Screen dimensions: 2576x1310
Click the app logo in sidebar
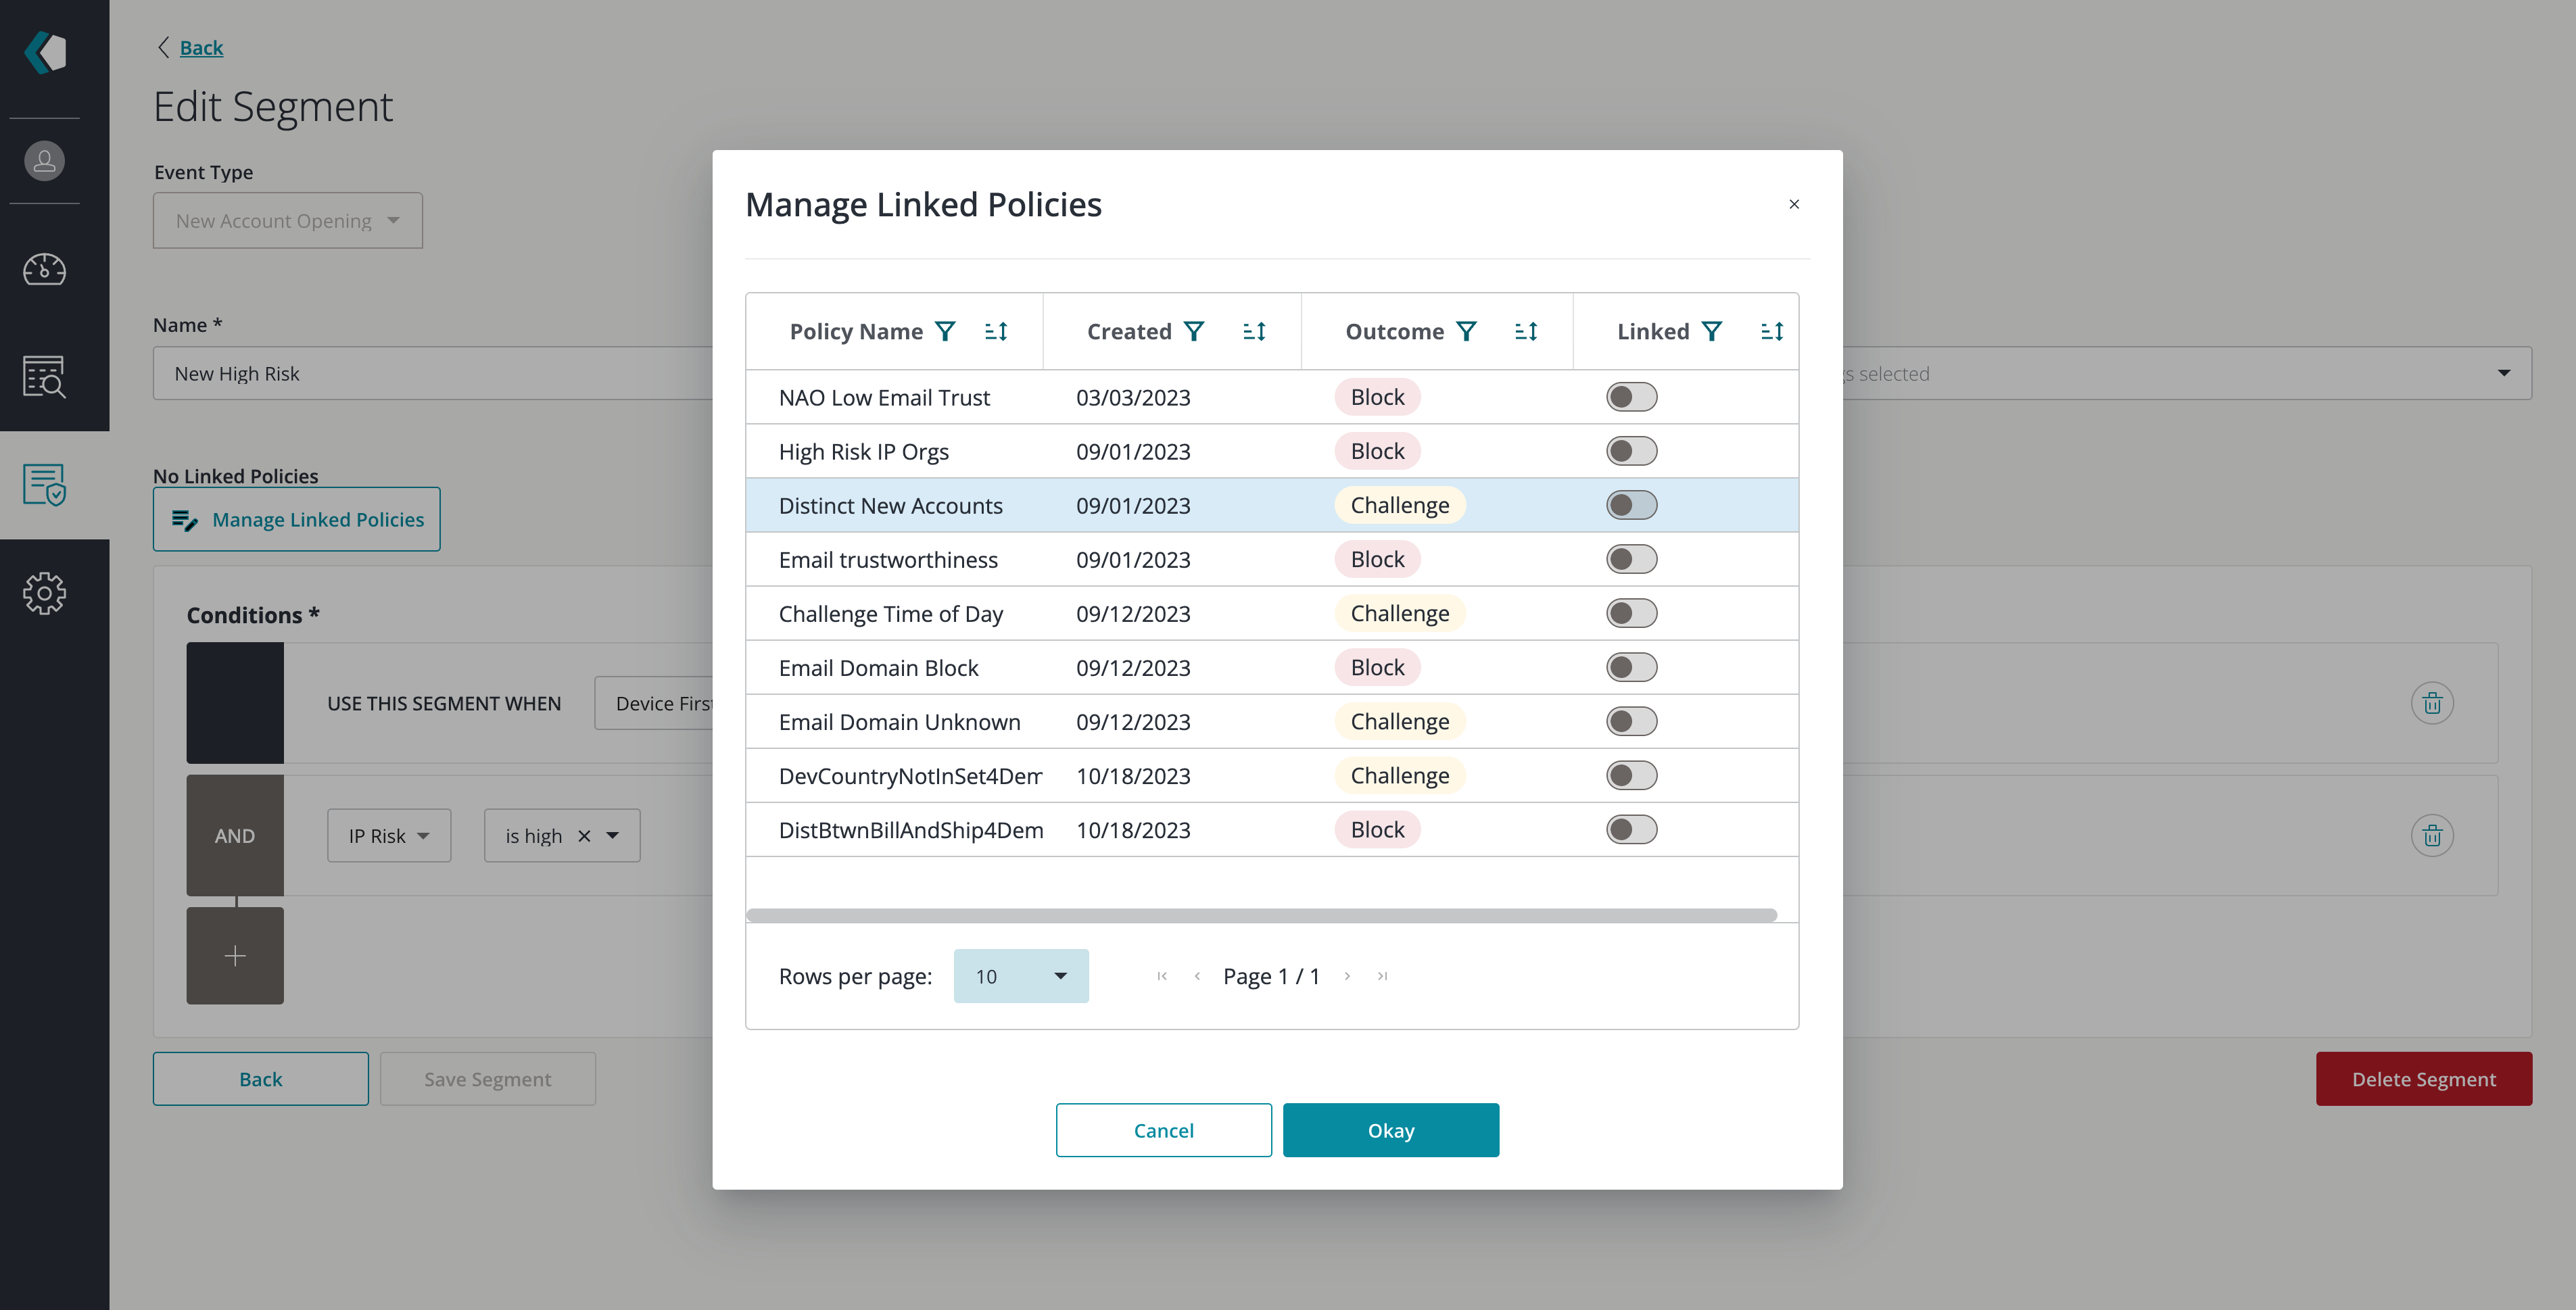coord(46,52)
